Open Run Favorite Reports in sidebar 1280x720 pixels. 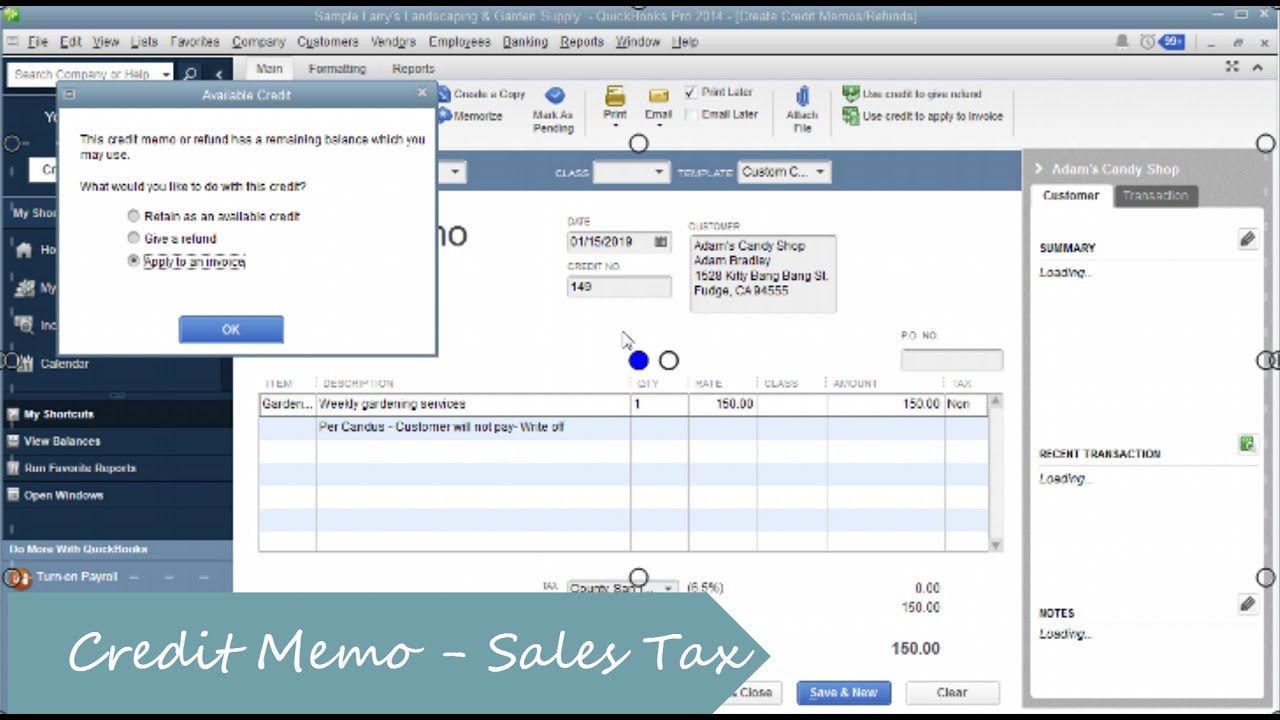[80, 468]
